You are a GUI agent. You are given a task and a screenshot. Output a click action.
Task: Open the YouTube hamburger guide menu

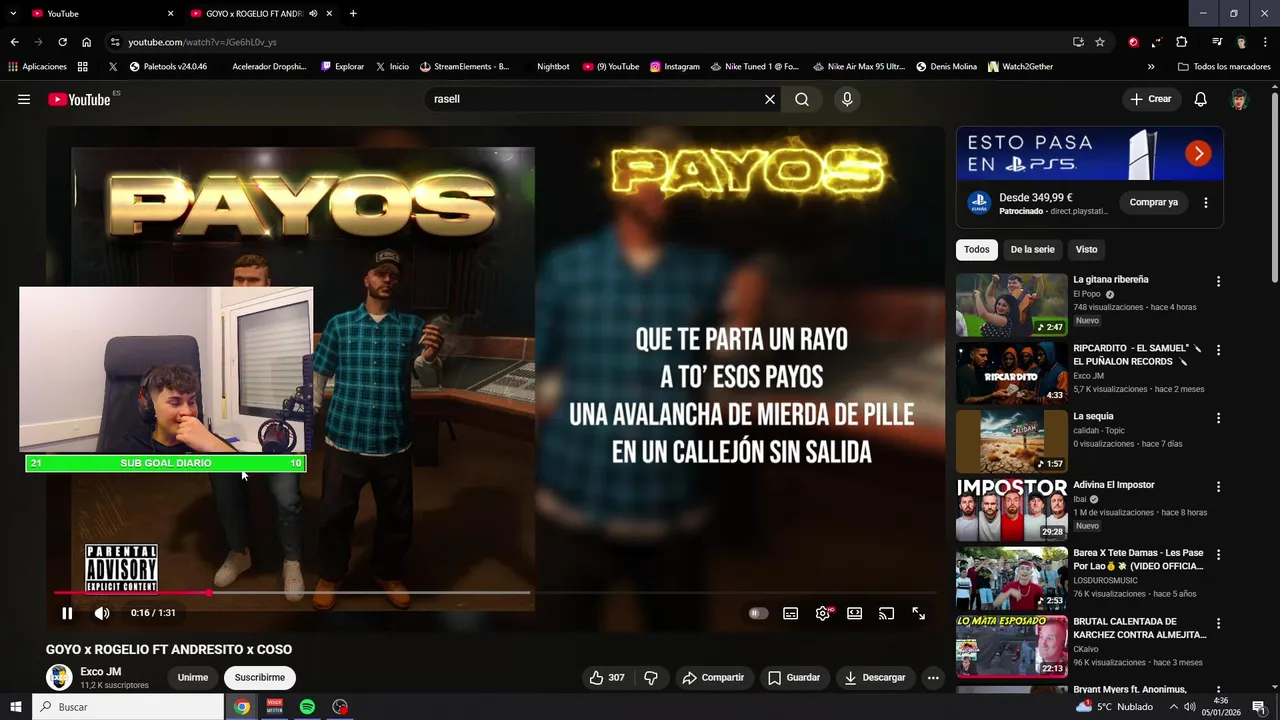[24, 99]
